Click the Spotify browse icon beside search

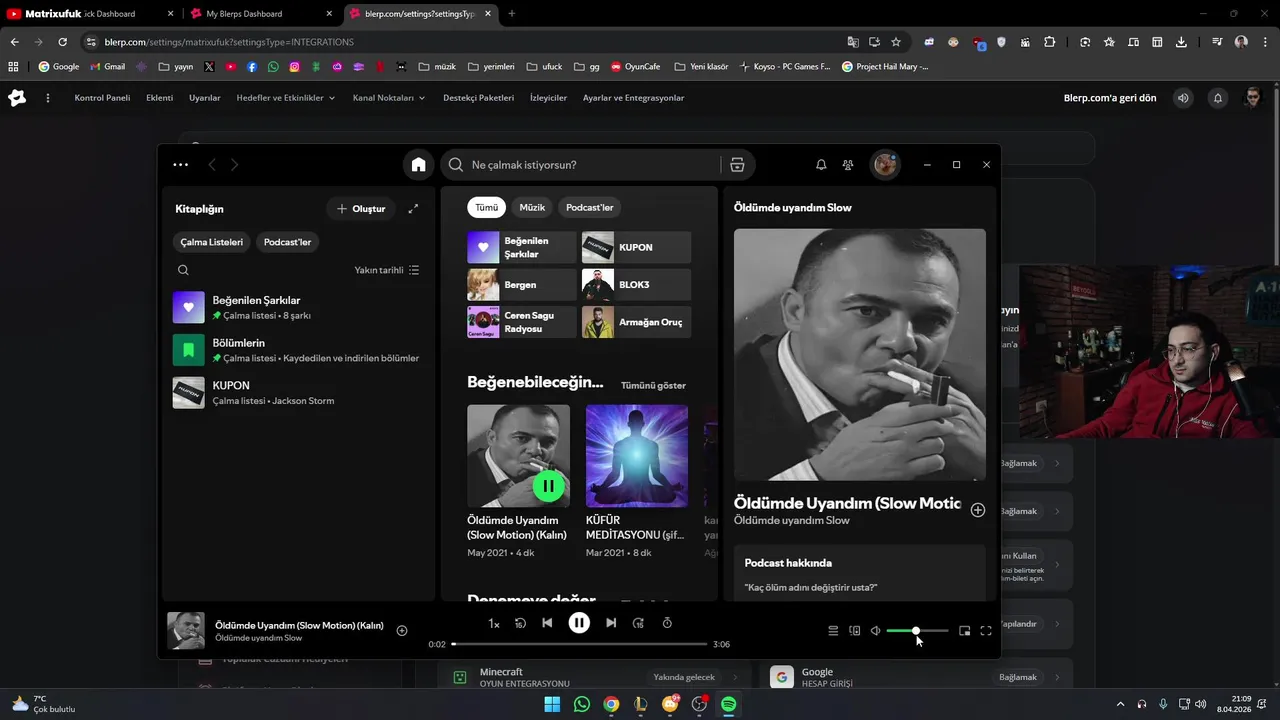coord(737,165)
